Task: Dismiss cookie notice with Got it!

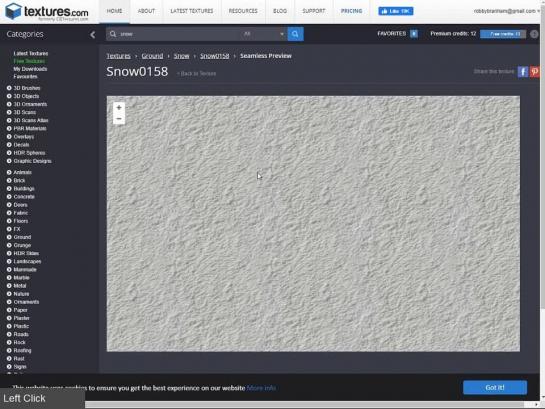Action: (495, 387)
